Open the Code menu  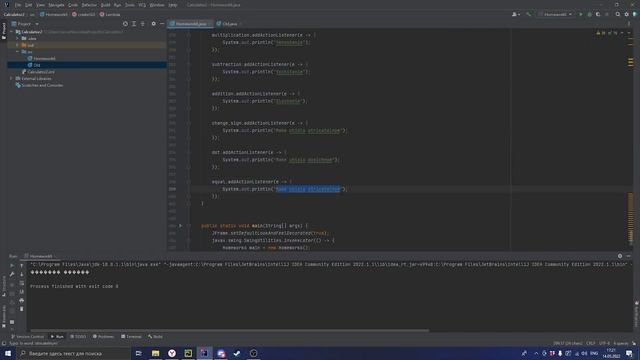click(73, 5)
